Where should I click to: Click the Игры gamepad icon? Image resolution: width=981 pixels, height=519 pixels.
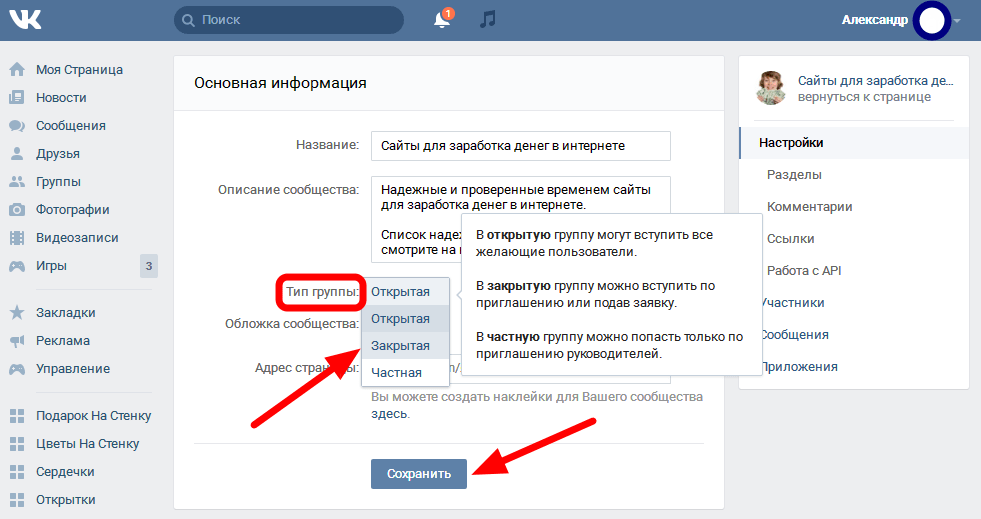(17, 266)
